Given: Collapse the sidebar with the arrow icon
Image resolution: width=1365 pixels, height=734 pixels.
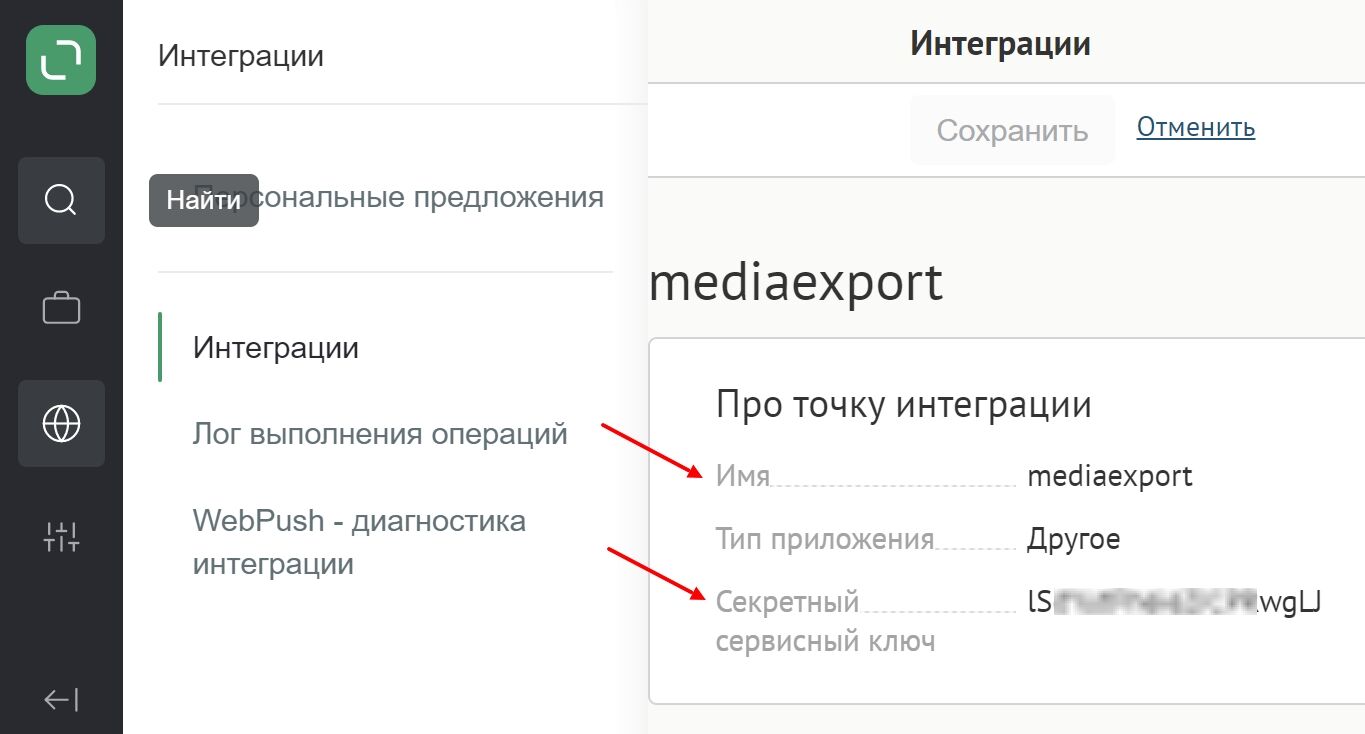Looking at the screenshot, I should pos(61,700).
